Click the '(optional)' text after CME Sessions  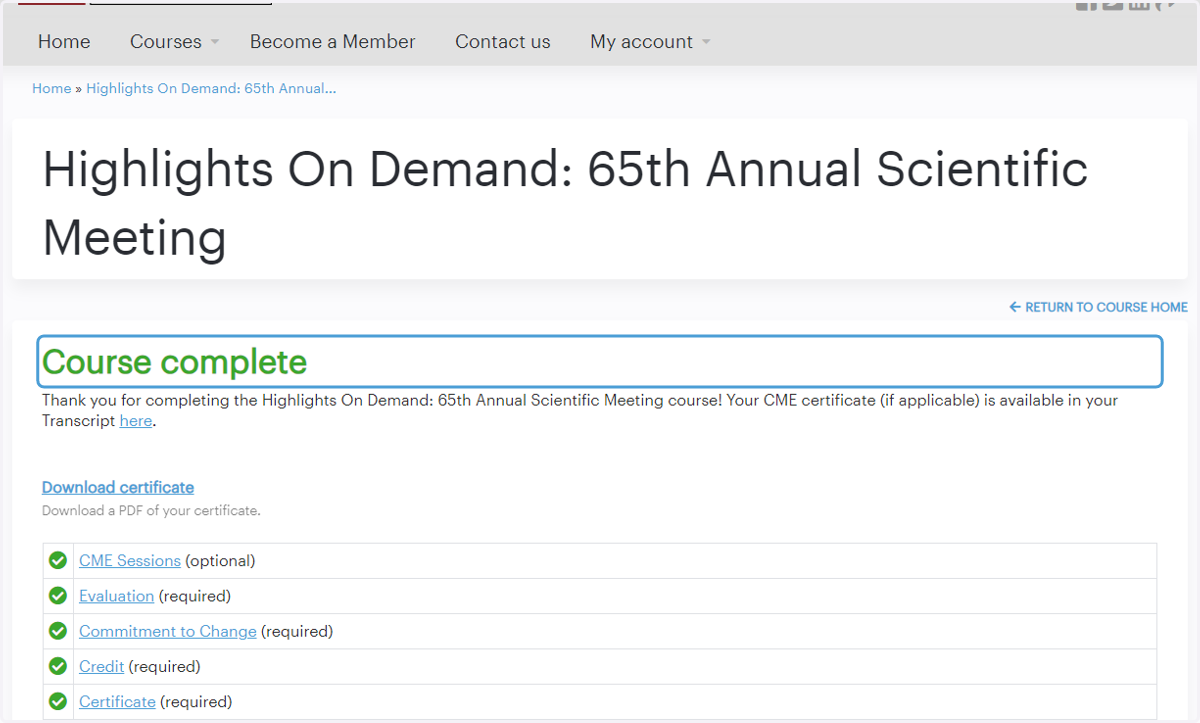220,561
